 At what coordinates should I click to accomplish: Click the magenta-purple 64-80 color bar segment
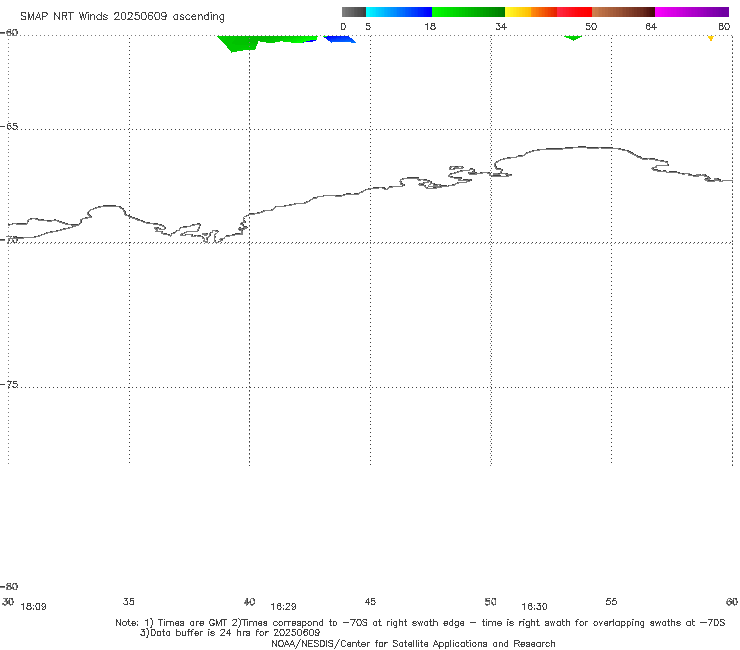[692, 12]
